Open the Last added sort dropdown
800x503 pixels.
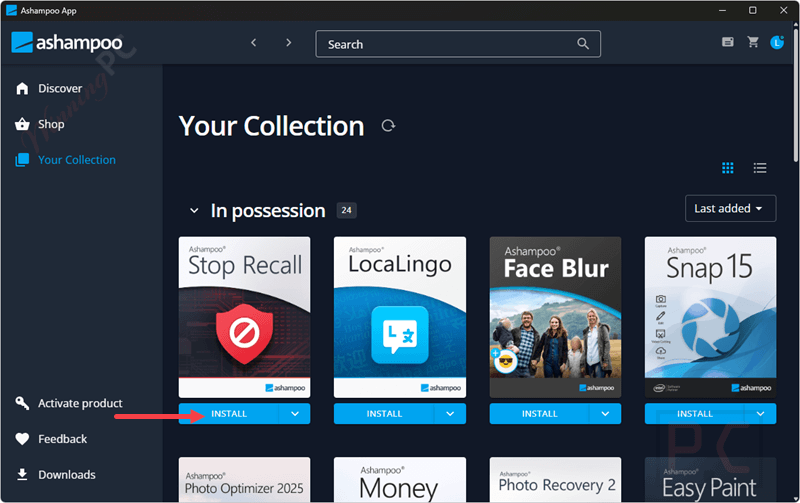730,209
